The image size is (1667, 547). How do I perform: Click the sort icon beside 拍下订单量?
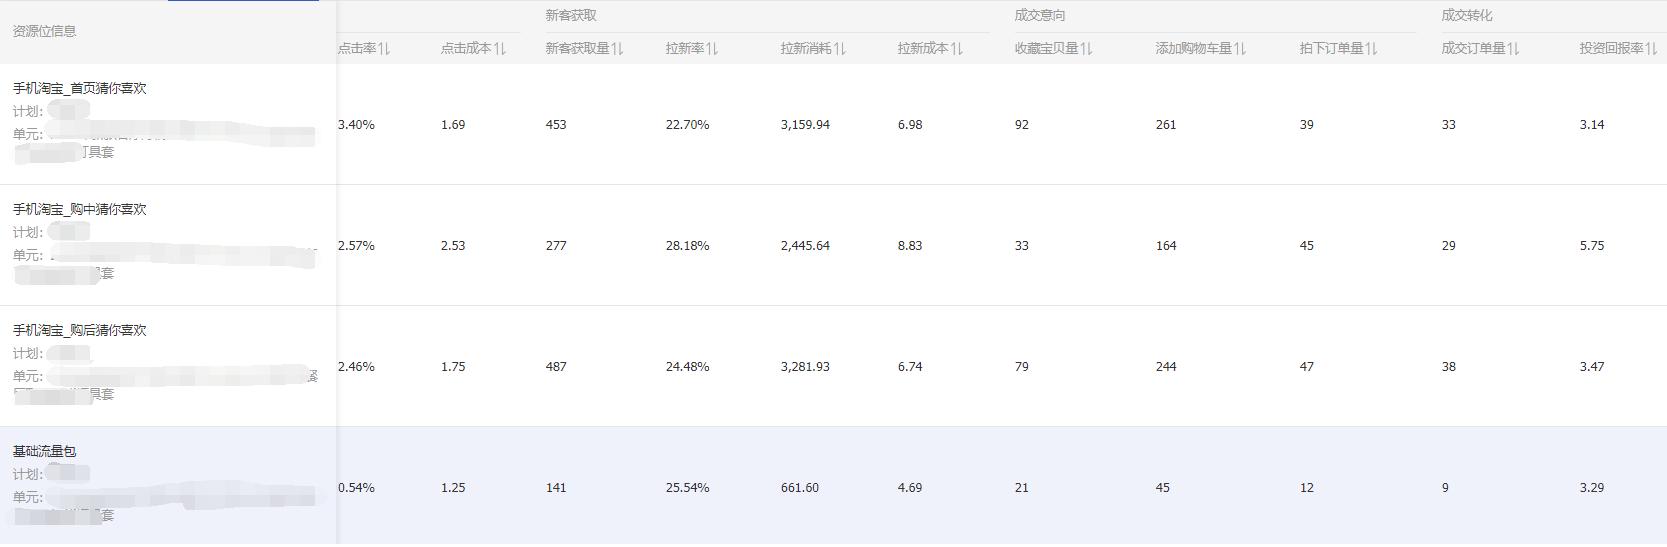point(1371,49)
